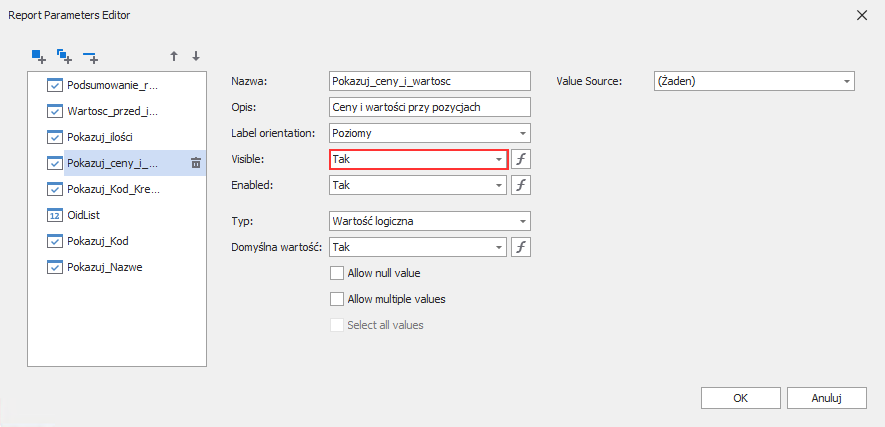885x427 pixels.
Task: Click the add group icon
Action: pos(64,56)
